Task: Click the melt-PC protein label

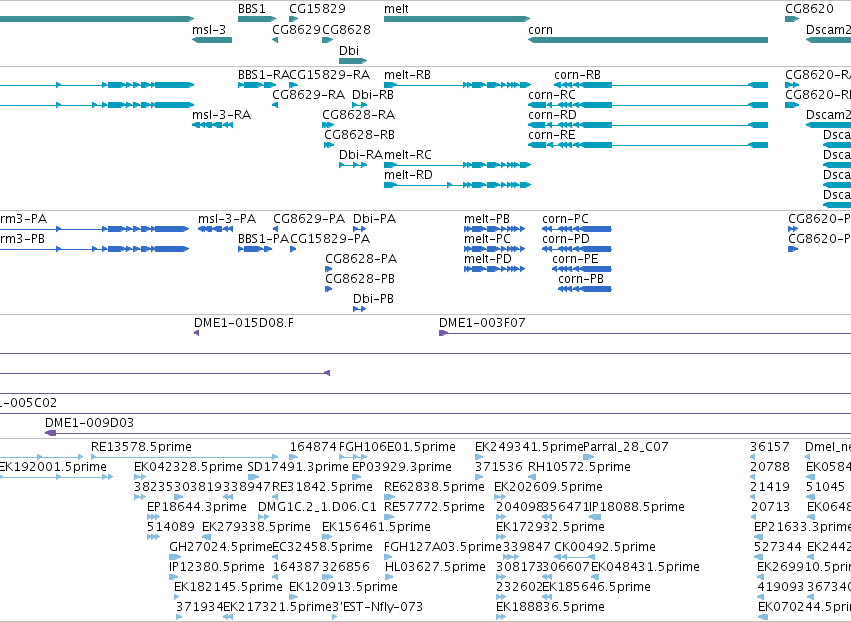Action: click(x=487, y=239)
